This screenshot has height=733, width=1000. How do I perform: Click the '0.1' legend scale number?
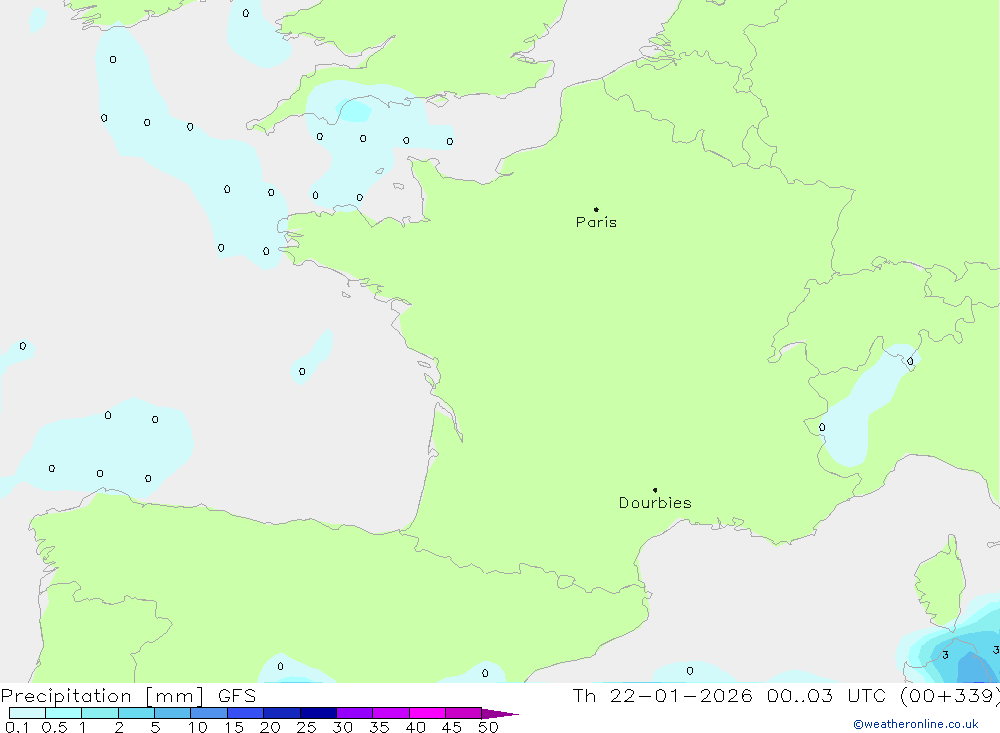click(17, 727)
